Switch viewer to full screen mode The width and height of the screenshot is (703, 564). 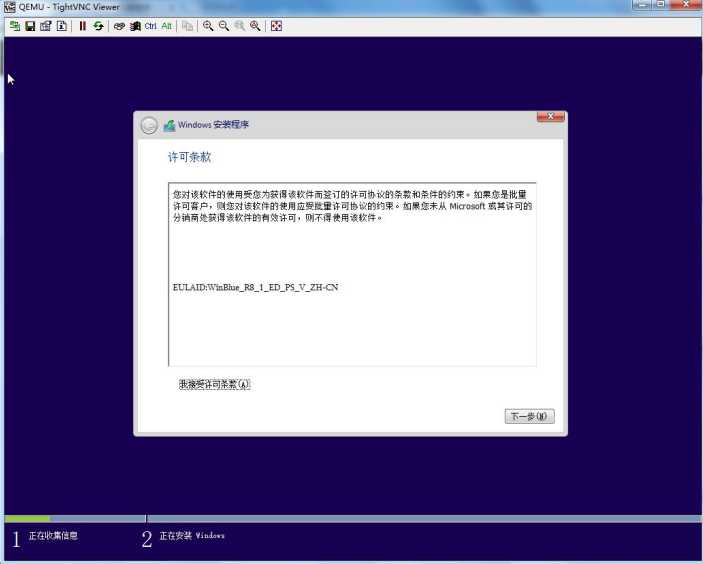click(x=276, y=26)
